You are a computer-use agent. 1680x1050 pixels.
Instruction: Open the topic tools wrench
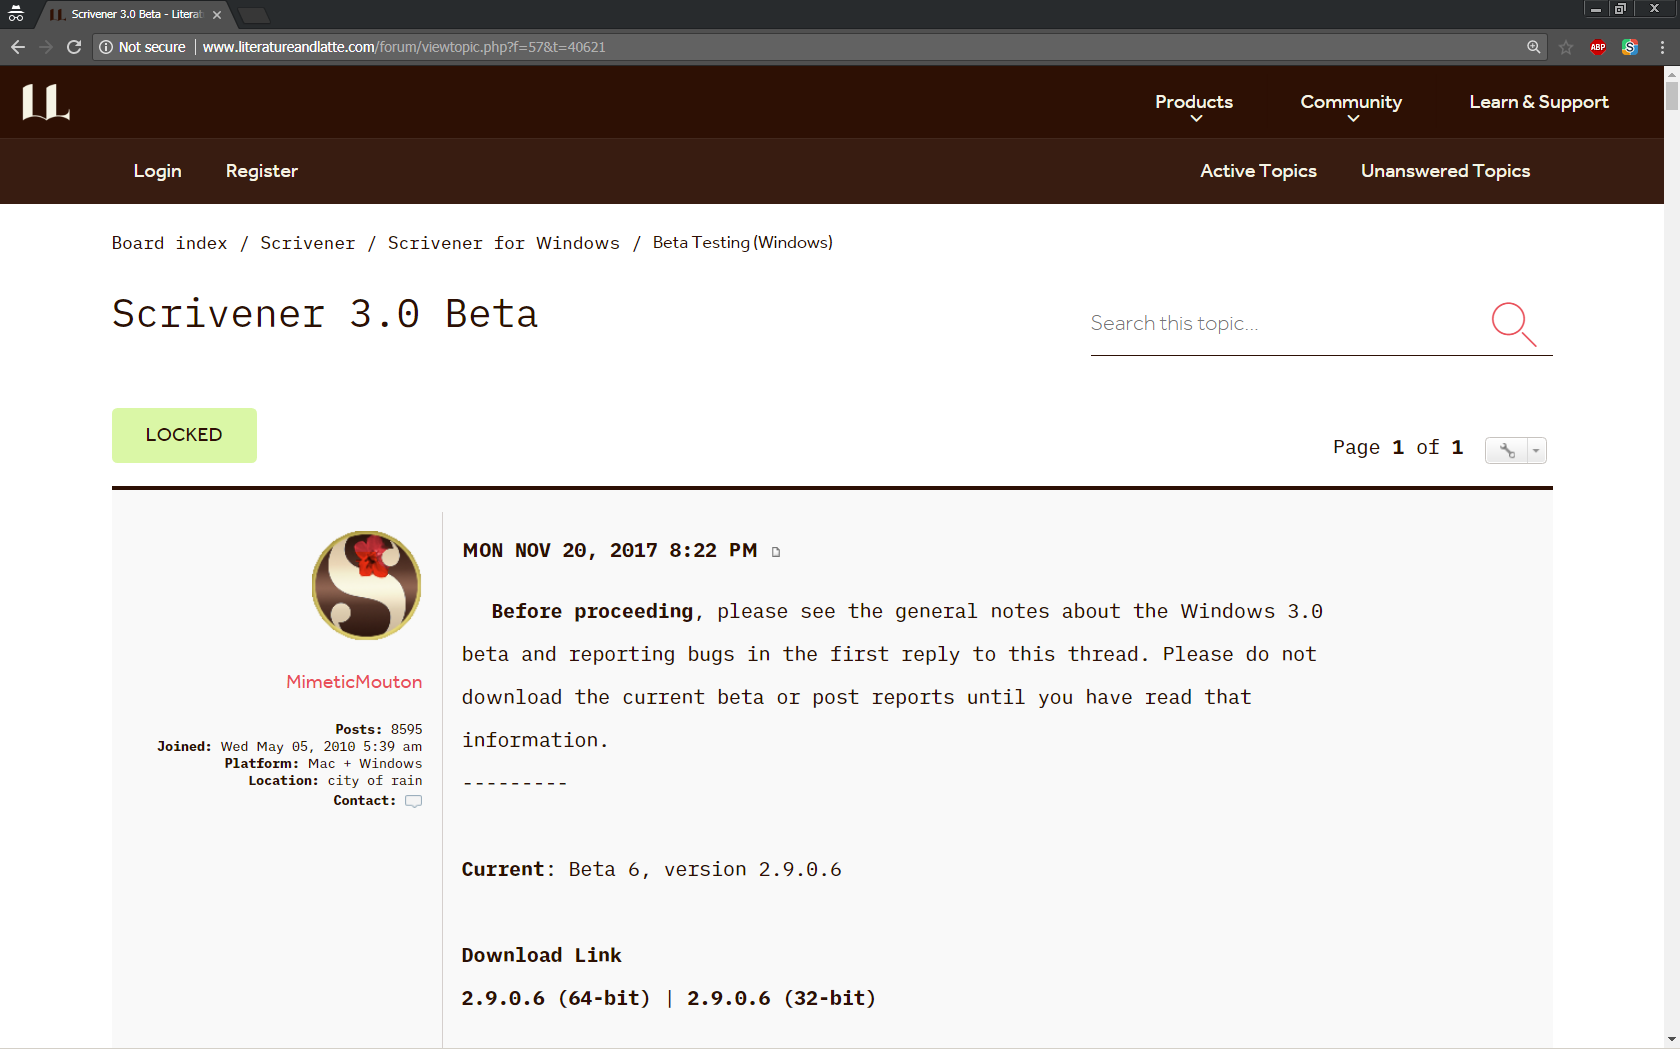point(1506,450)
